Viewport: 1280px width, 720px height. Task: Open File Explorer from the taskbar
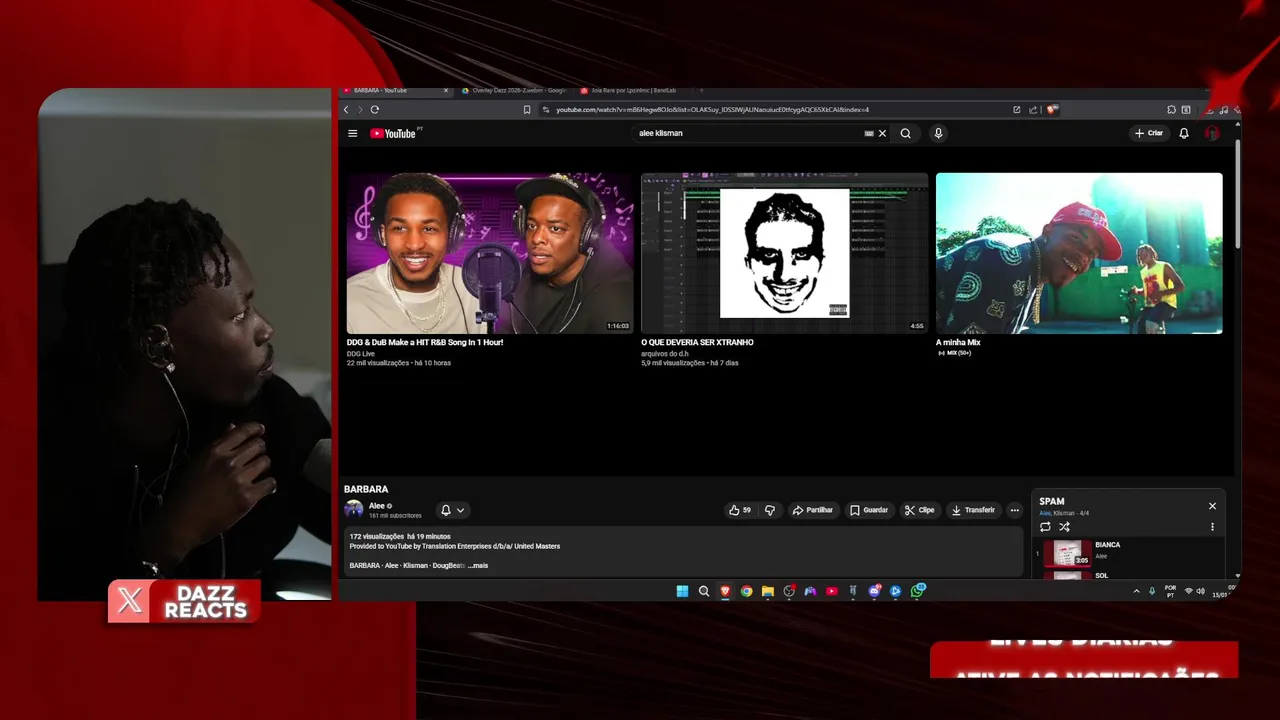pos(768,591)
